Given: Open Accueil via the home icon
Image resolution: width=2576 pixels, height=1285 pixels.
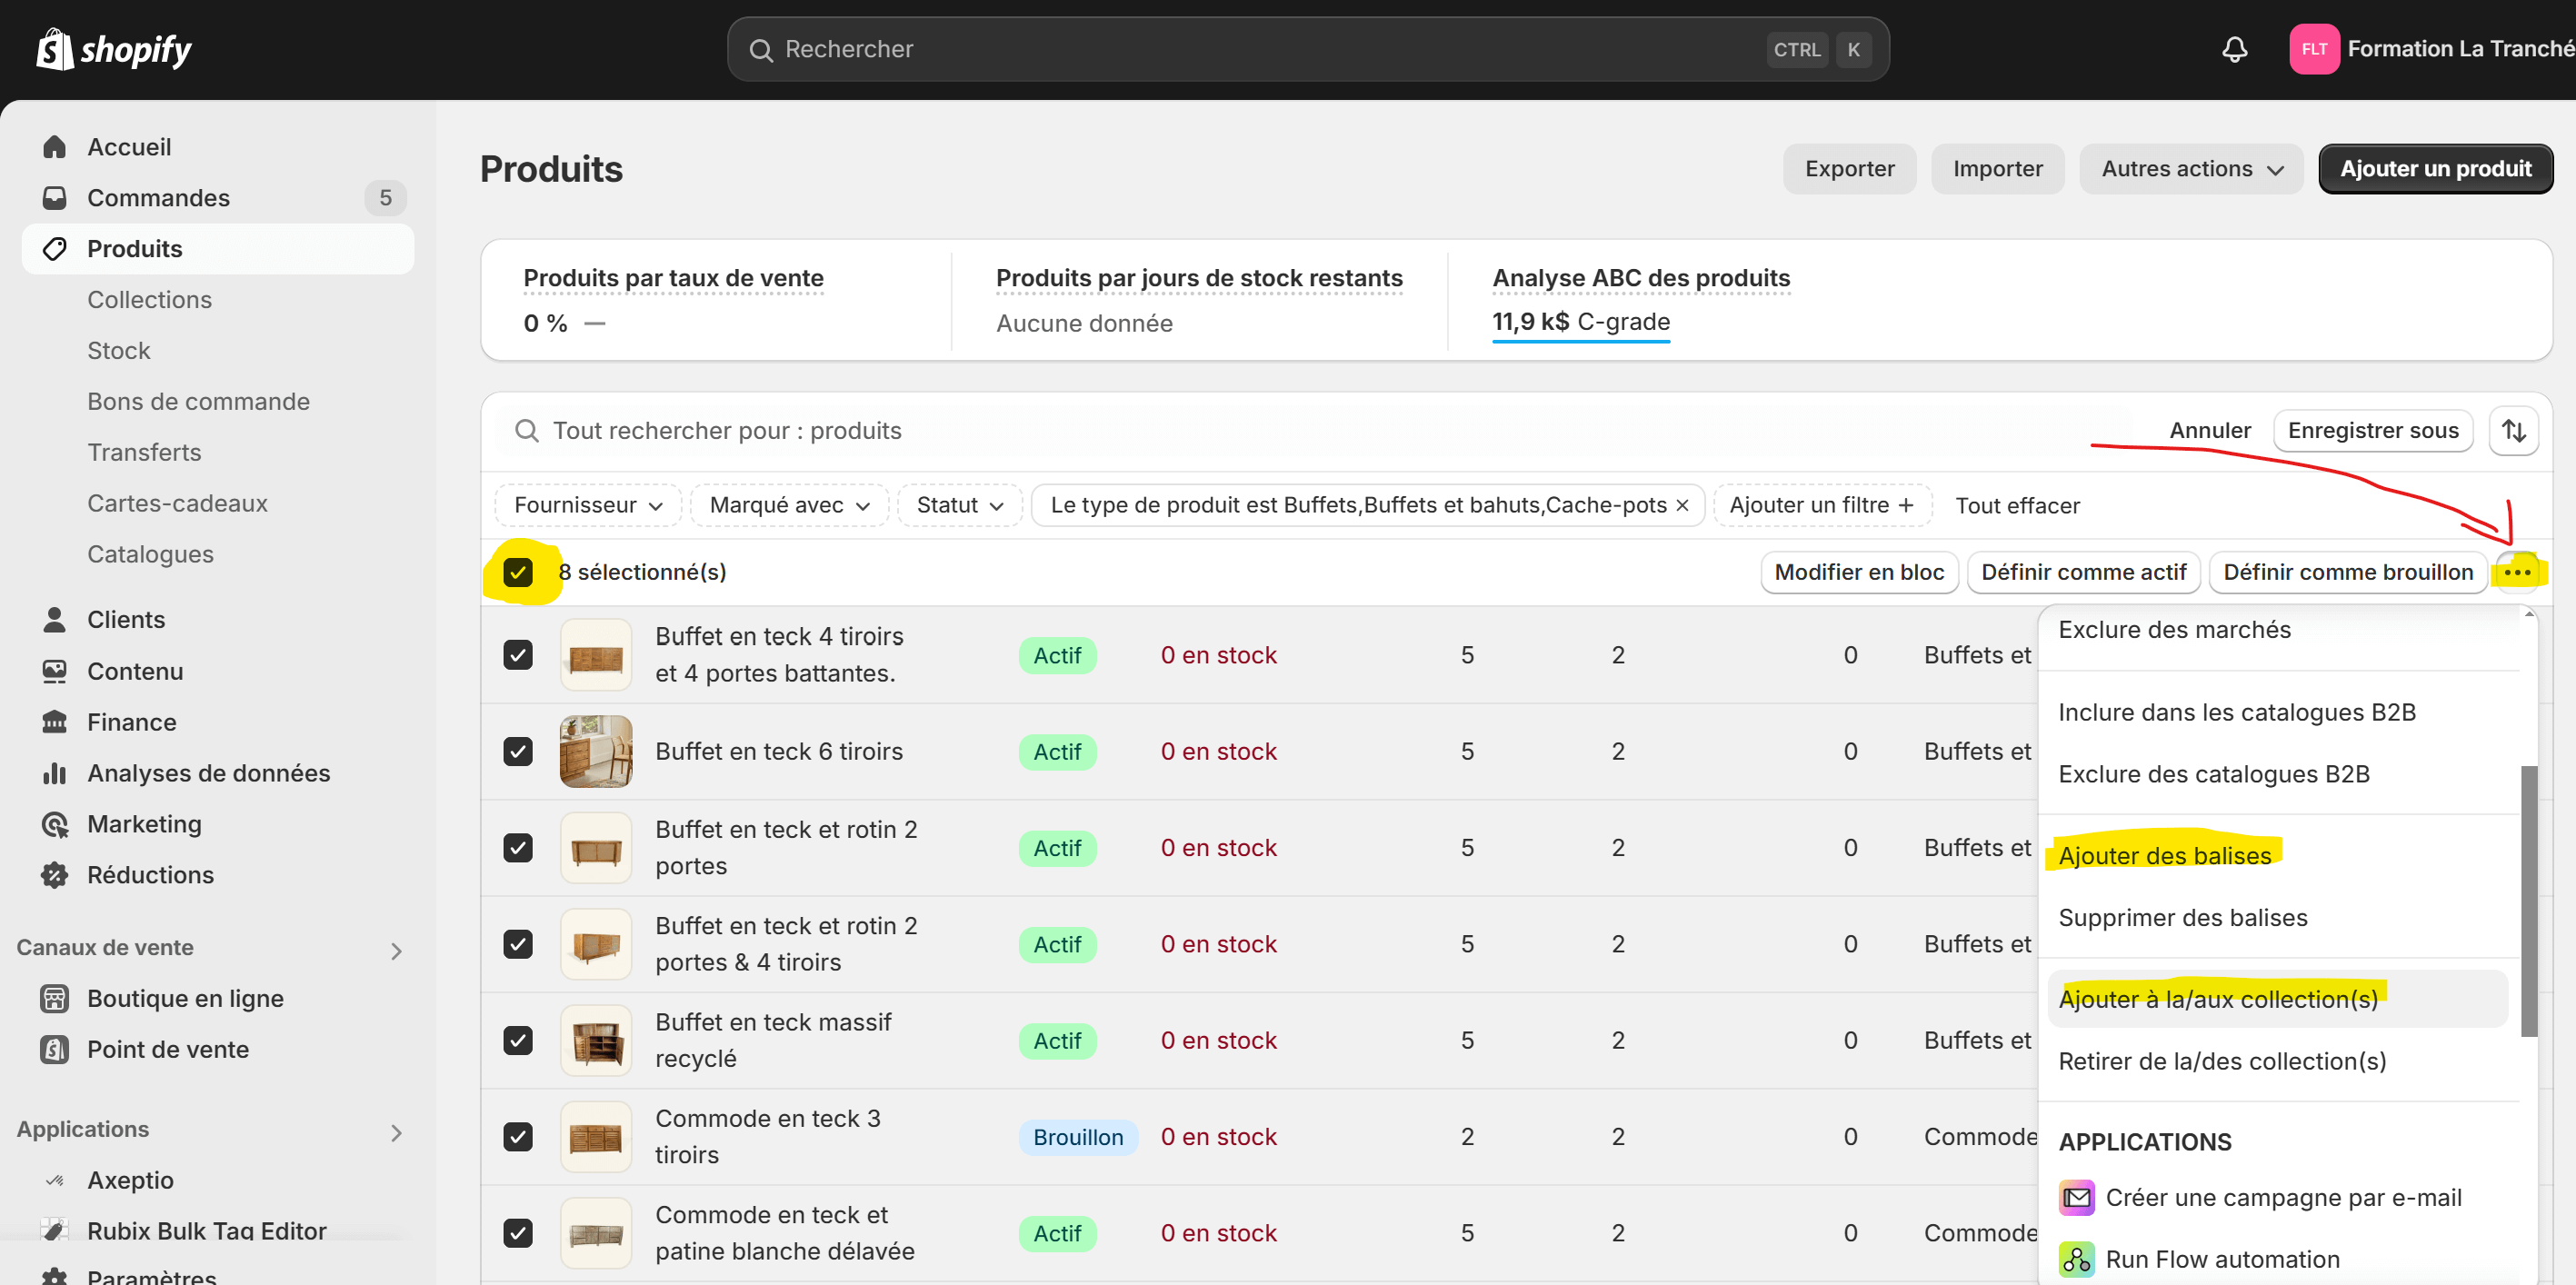Looking at the screenshot, I should pos(54,147).
